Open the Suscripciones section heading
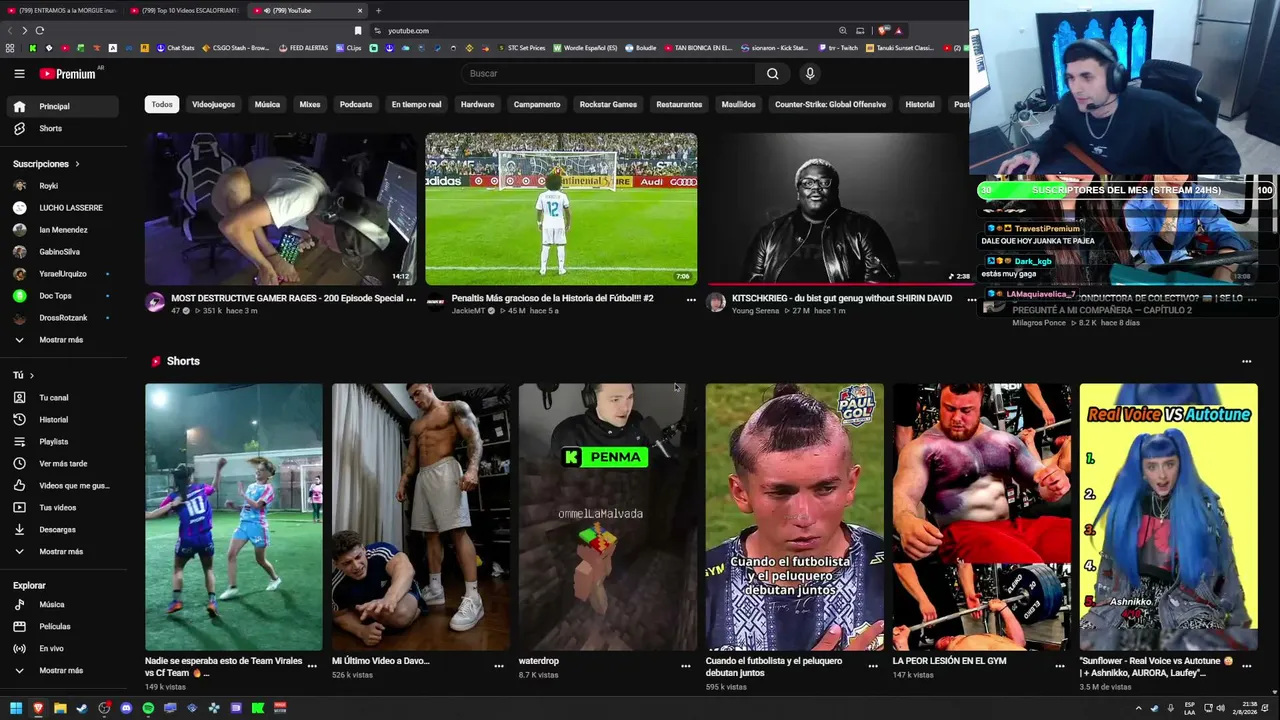The width and height of the screenshot is (1280, 720). point(46,164)
